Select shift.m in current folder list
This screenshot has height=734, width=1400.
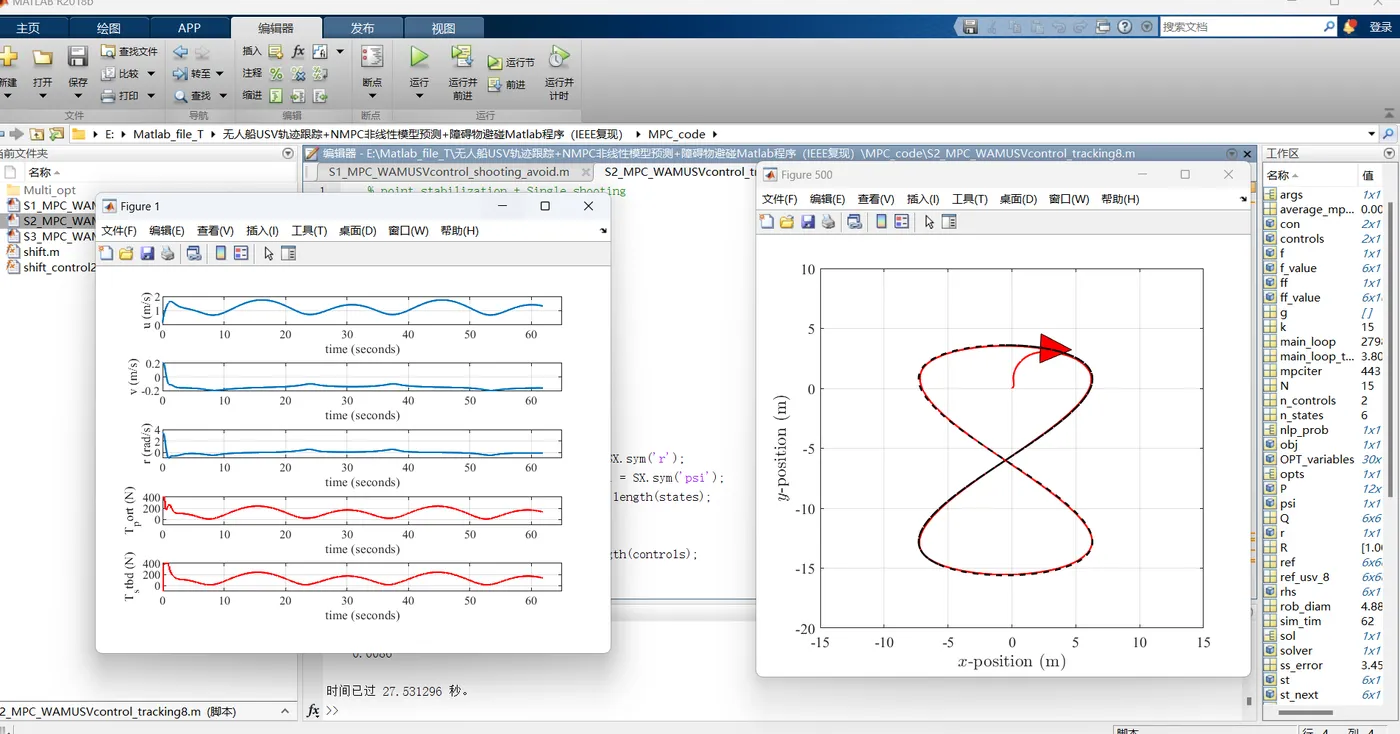coord(41,252)
